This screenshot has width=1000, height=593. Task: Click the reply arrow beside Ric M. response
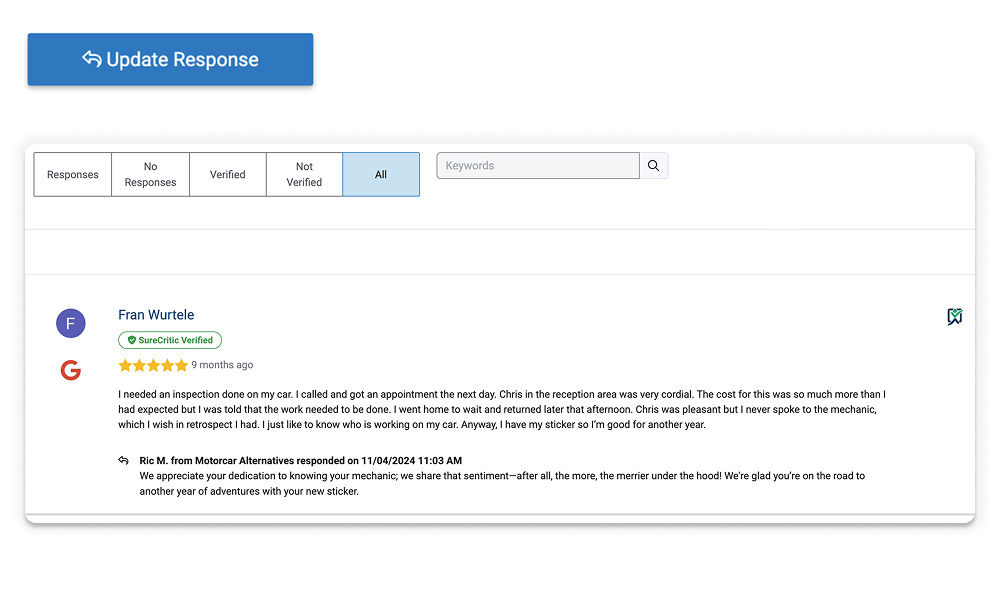[123, 460]
